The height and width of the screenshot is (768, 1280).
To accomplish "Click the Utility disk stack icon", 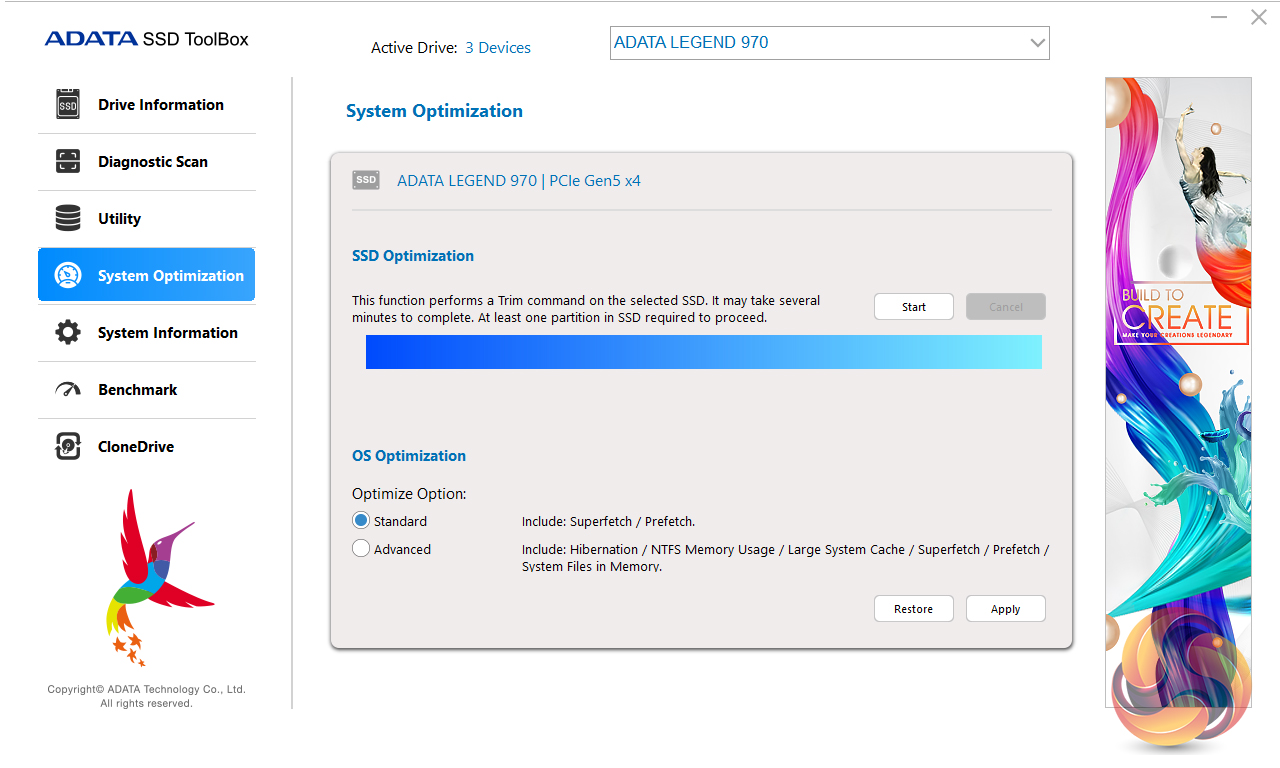I will coord(68,218).
